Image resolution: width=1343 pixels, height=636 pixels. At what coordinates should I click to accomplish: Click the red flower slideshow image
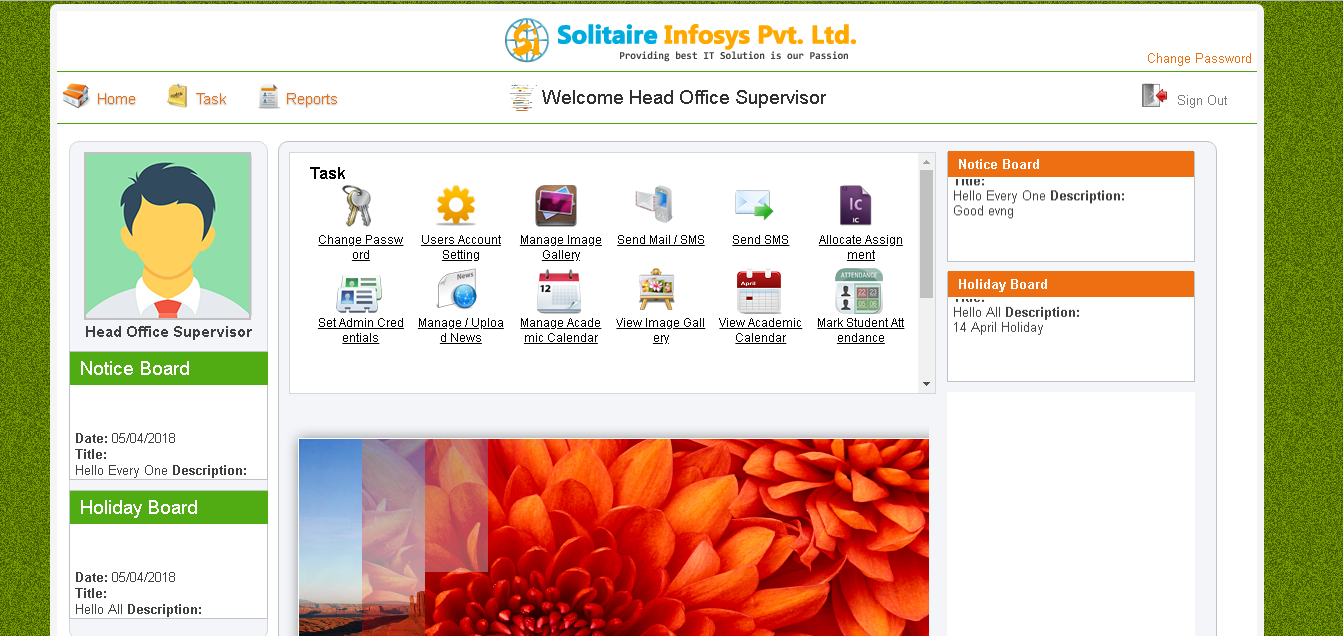613,537
